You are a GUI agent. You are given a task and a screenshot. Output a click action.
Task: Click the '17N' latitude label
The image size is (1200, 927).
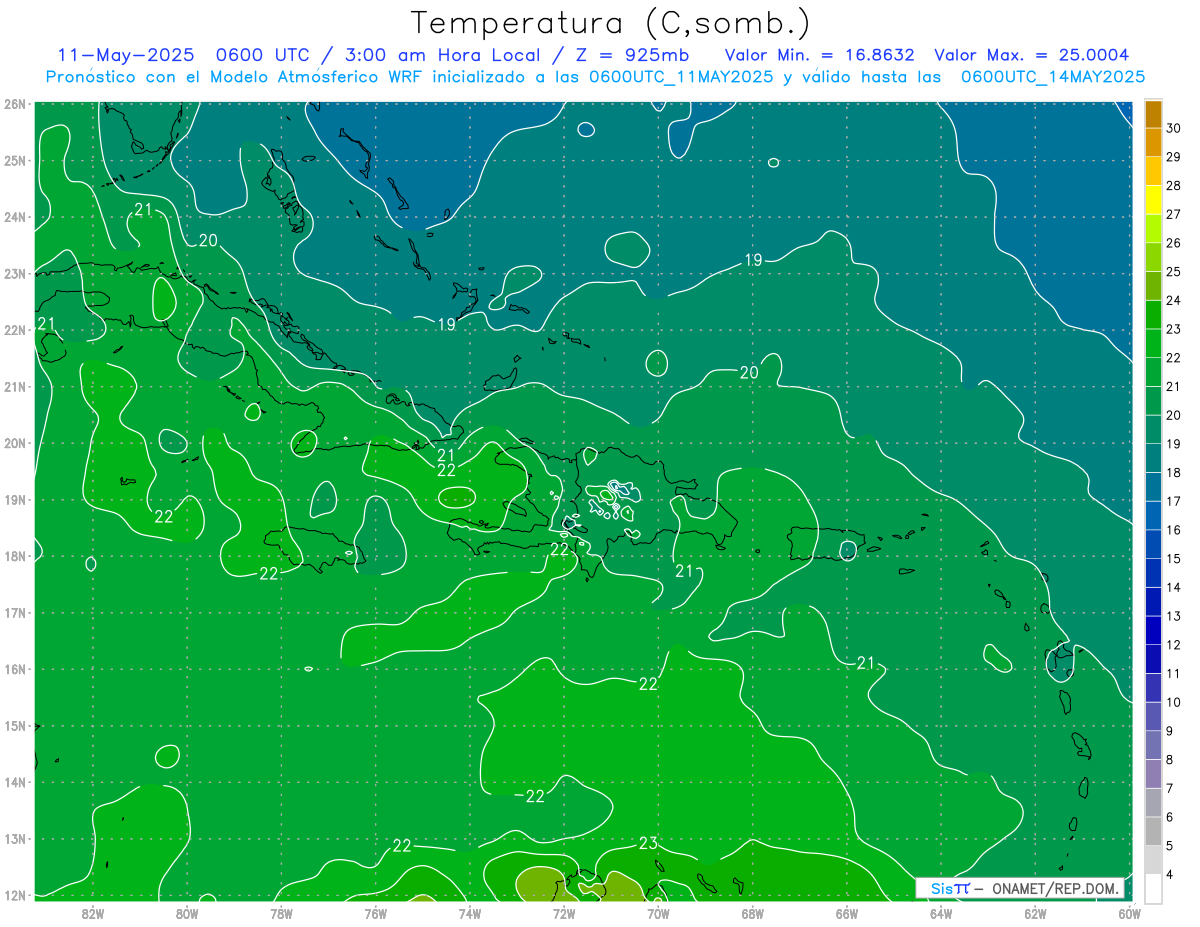(15, 613)
